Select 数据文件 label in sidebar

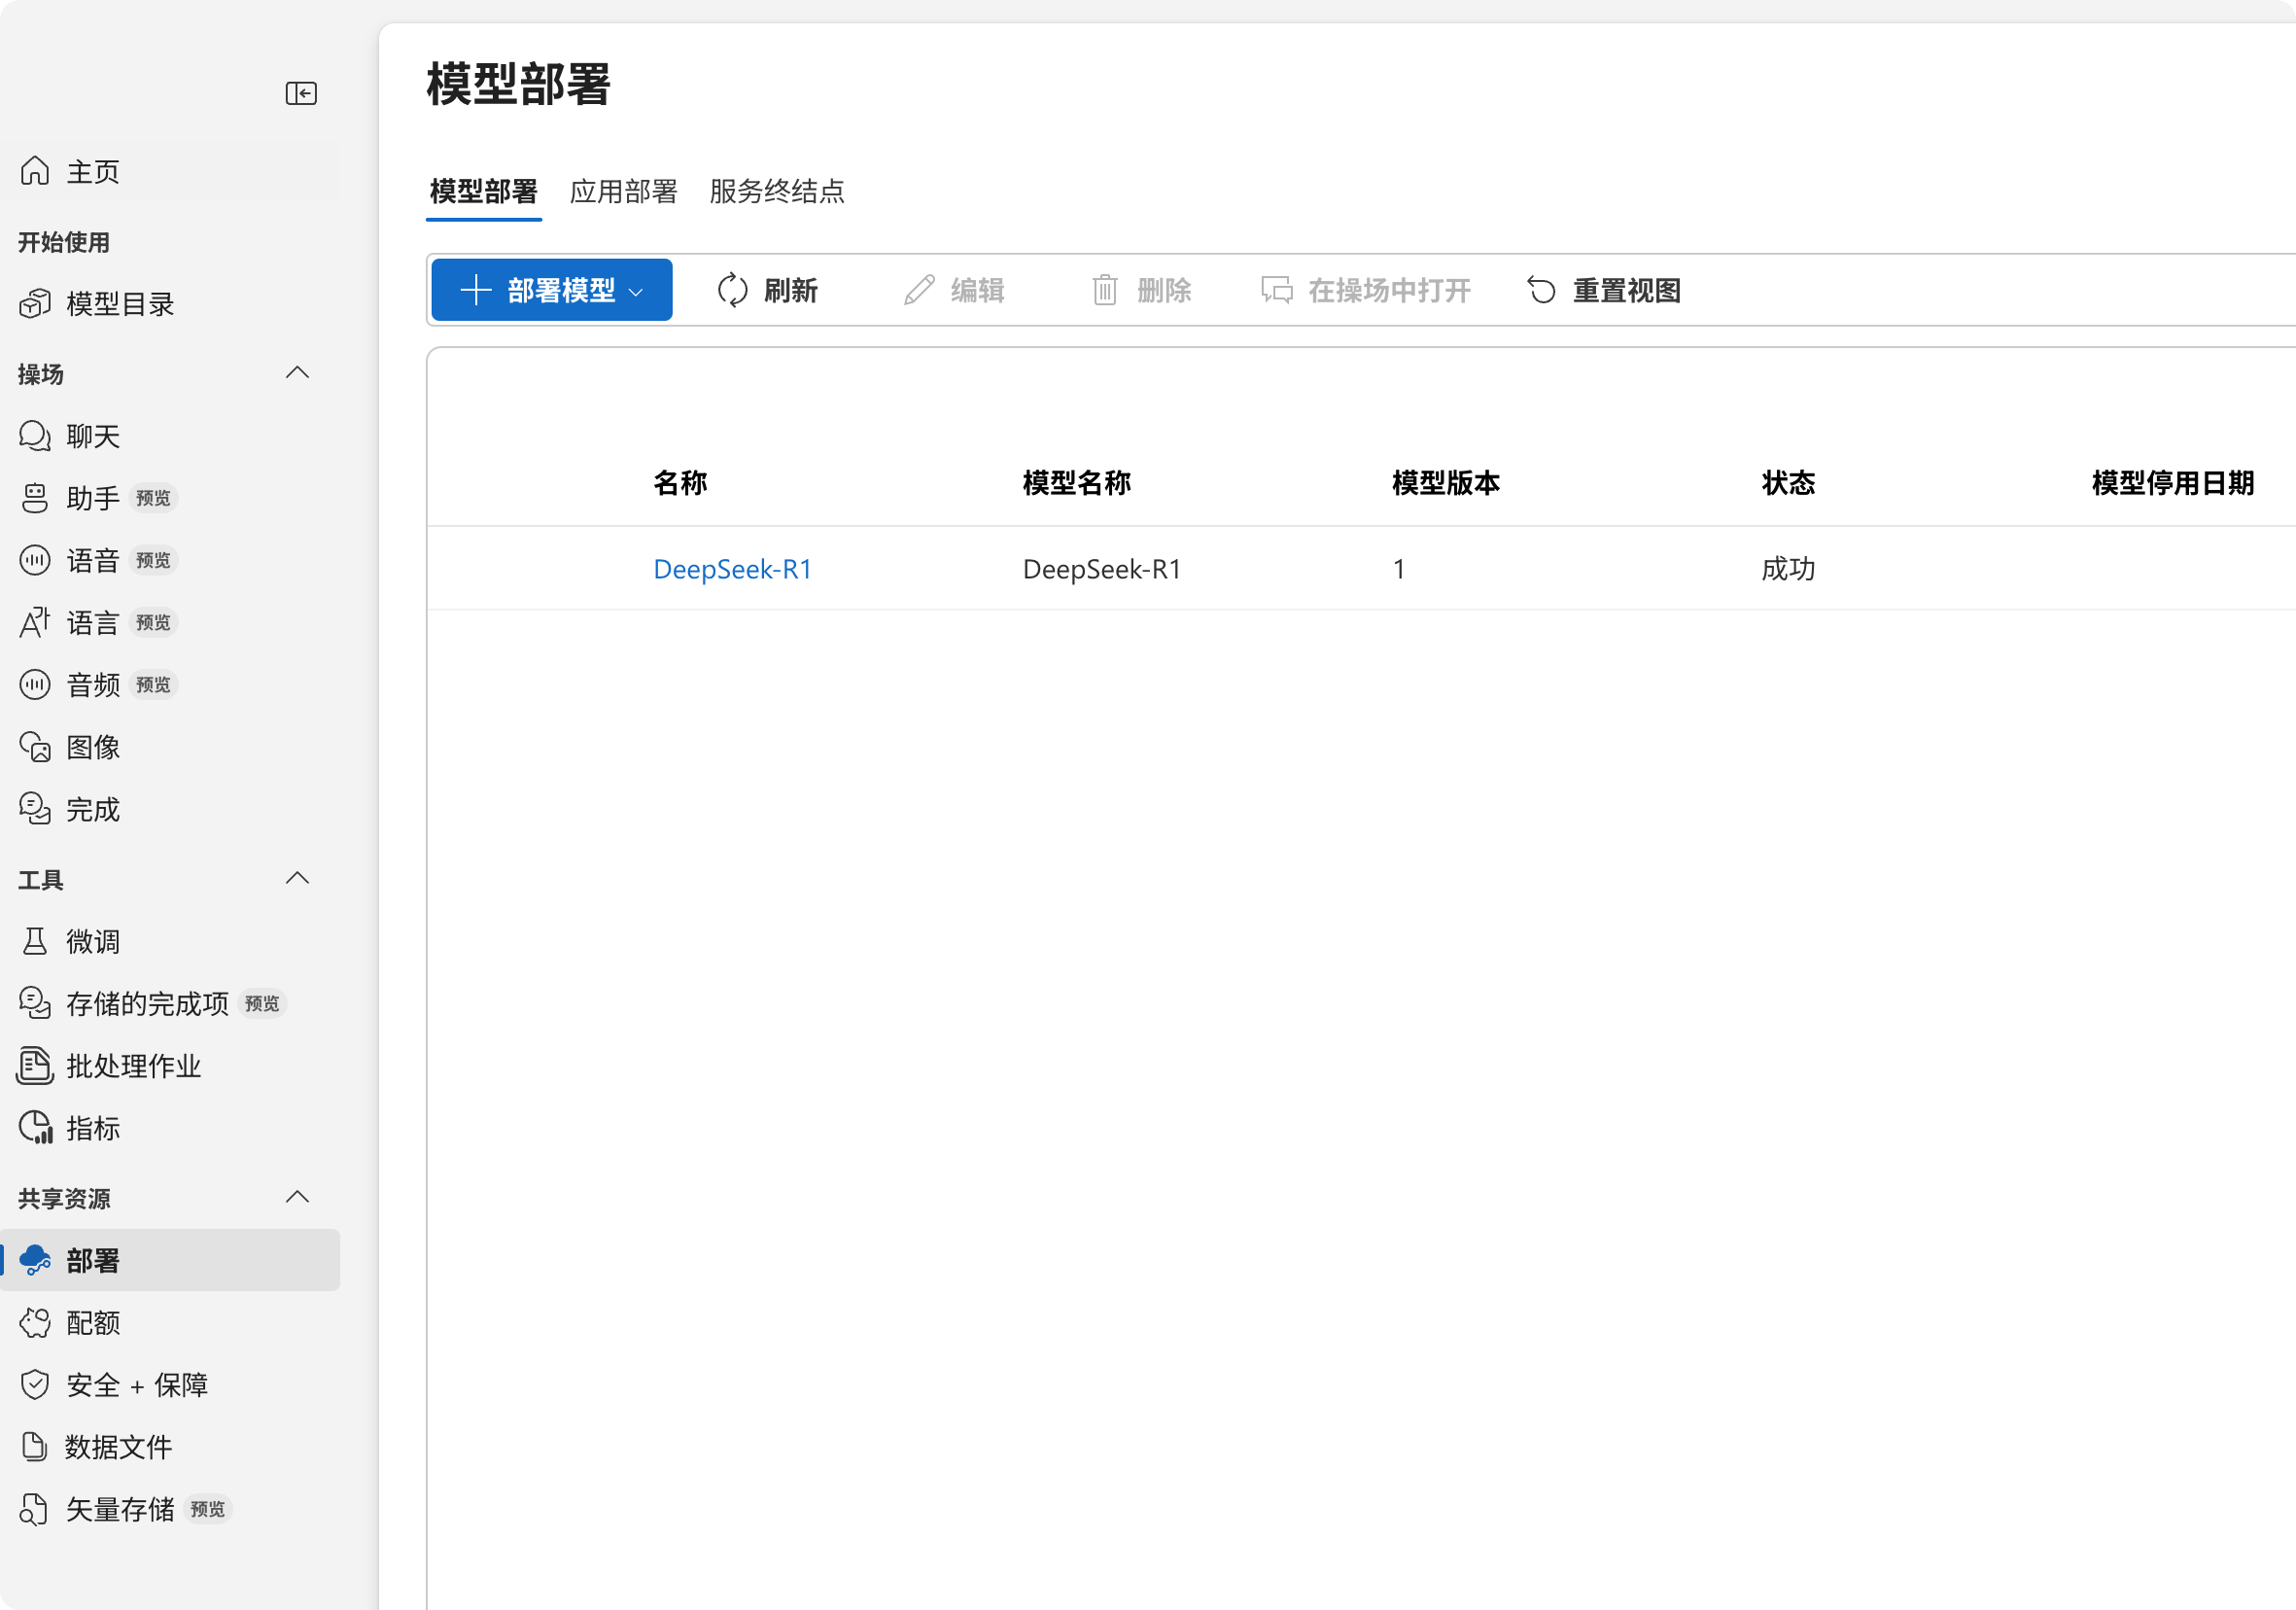click(119, 1446)
